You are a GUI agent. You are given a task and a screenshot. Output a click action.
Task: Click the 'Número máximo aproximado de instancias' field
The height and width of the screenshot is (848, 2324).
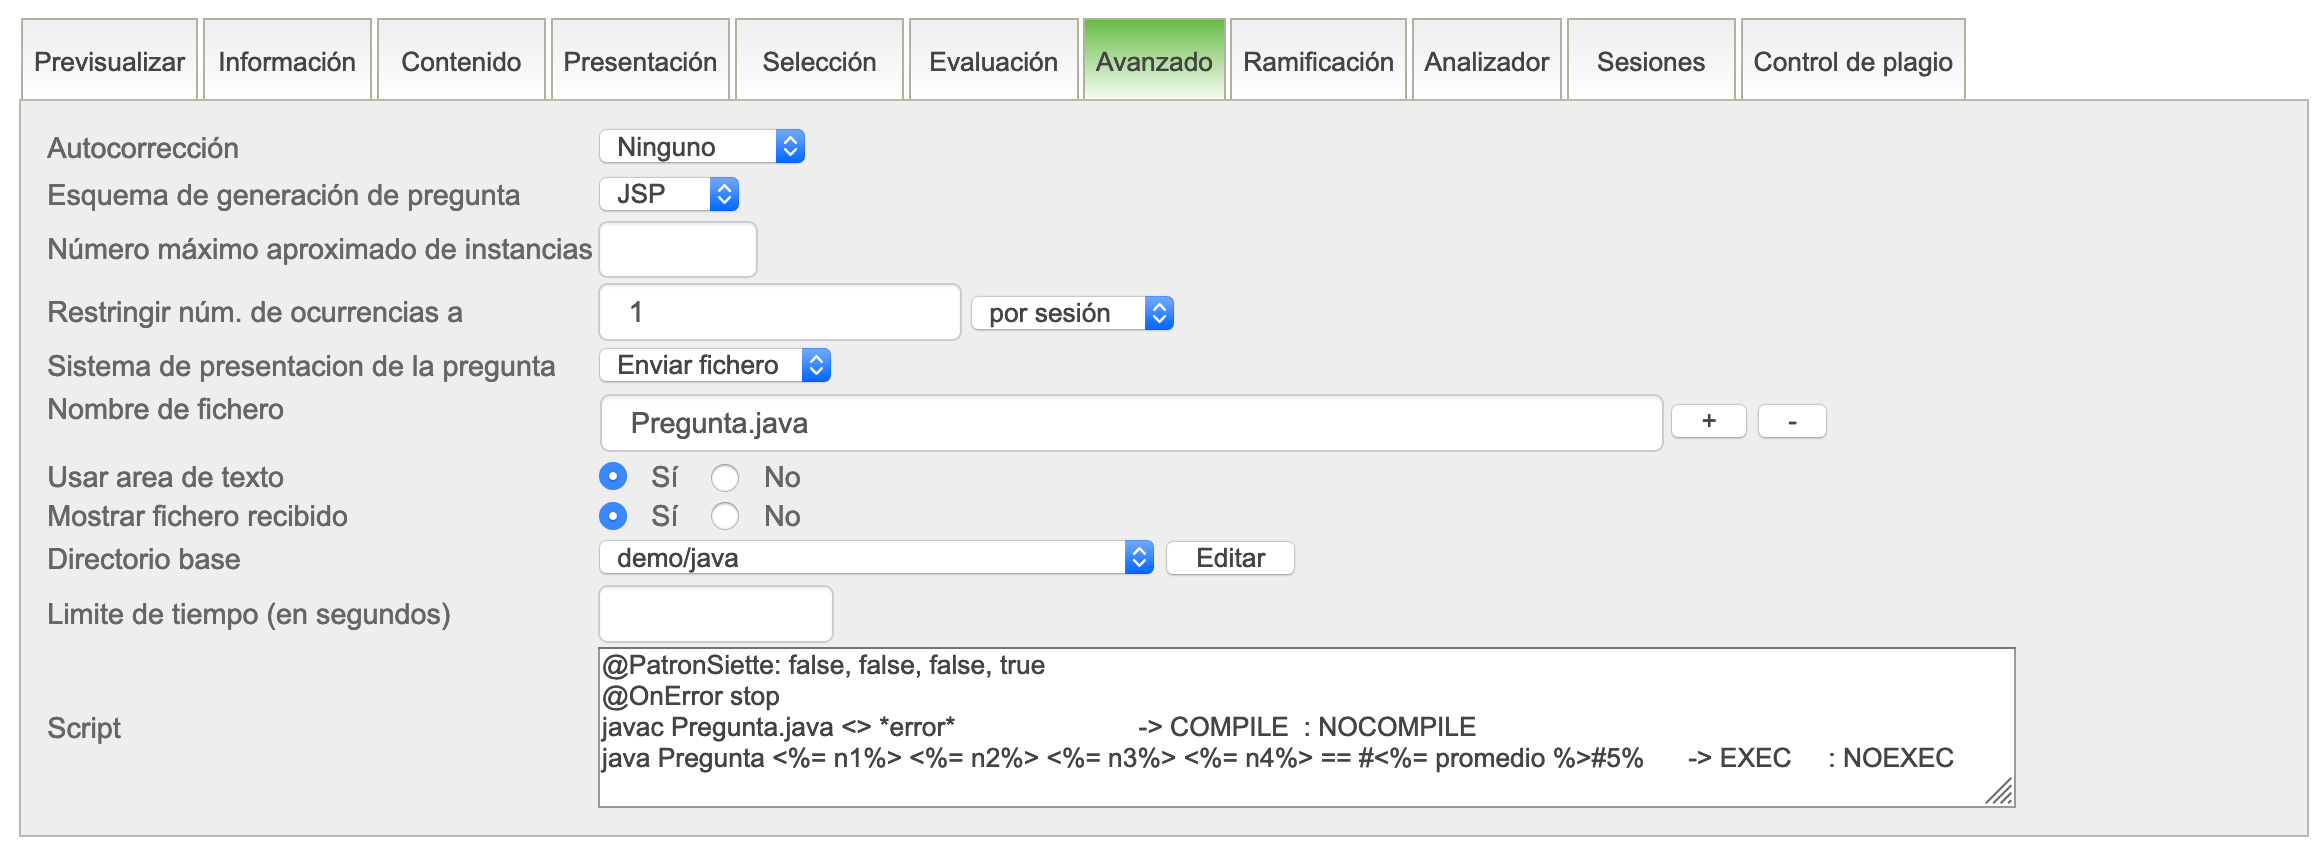click(x=677, y=249)
